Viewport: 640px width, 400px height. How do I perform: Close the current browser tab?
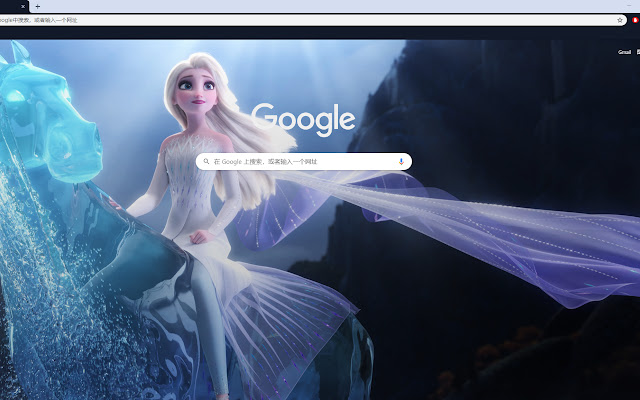pyautogui.click(x=23, y=7)
